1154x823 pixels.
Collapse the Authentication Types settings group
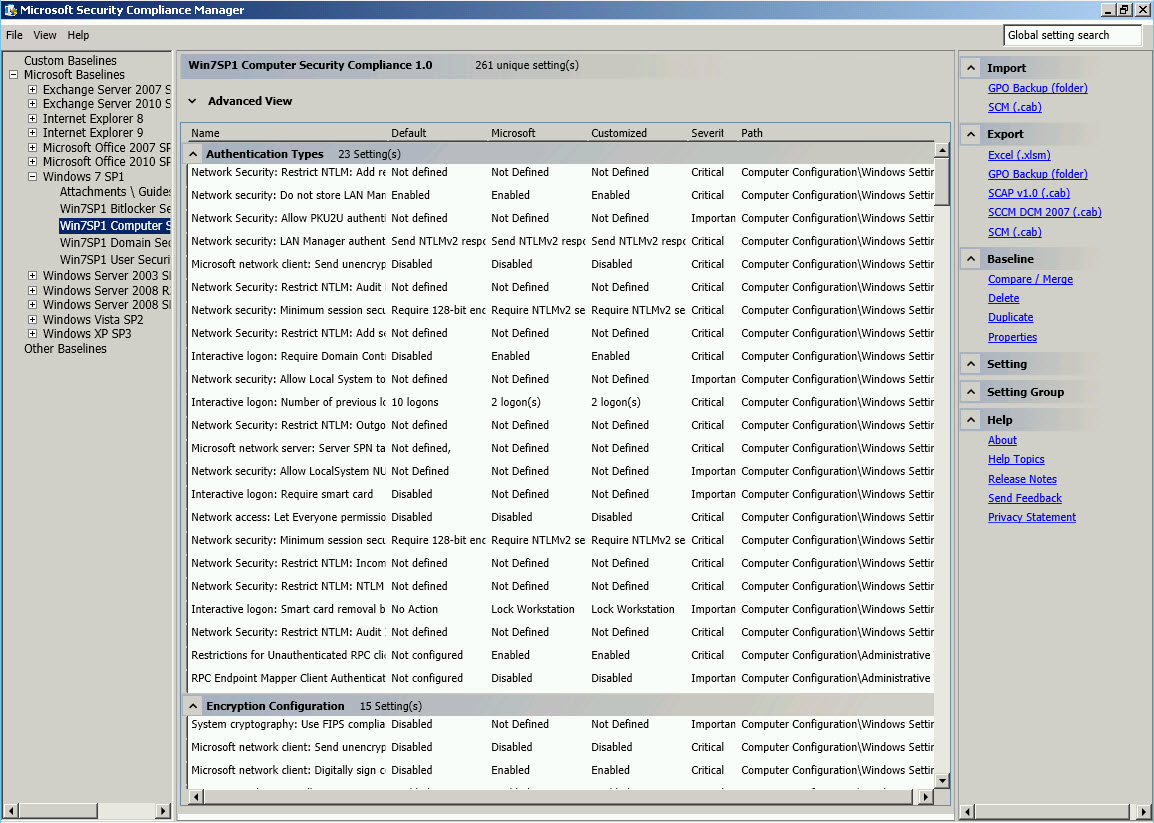point(193,153)
